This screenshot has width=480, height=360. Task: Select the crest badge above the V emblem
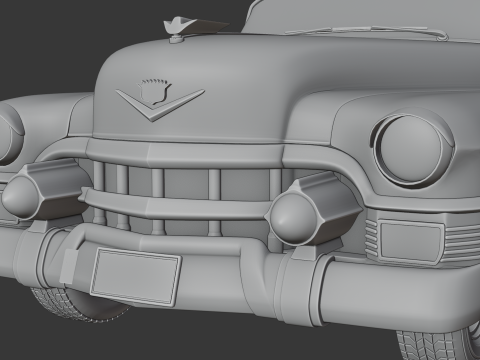coord(156,91)
